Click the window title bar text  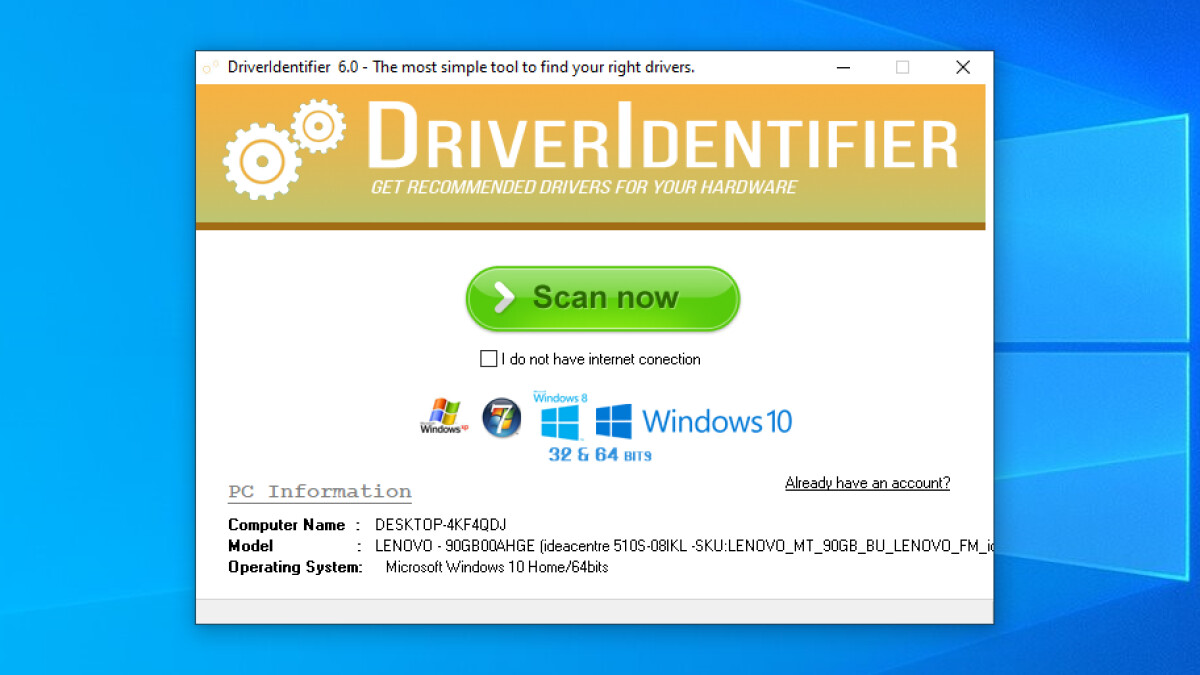tap(461, 68)
